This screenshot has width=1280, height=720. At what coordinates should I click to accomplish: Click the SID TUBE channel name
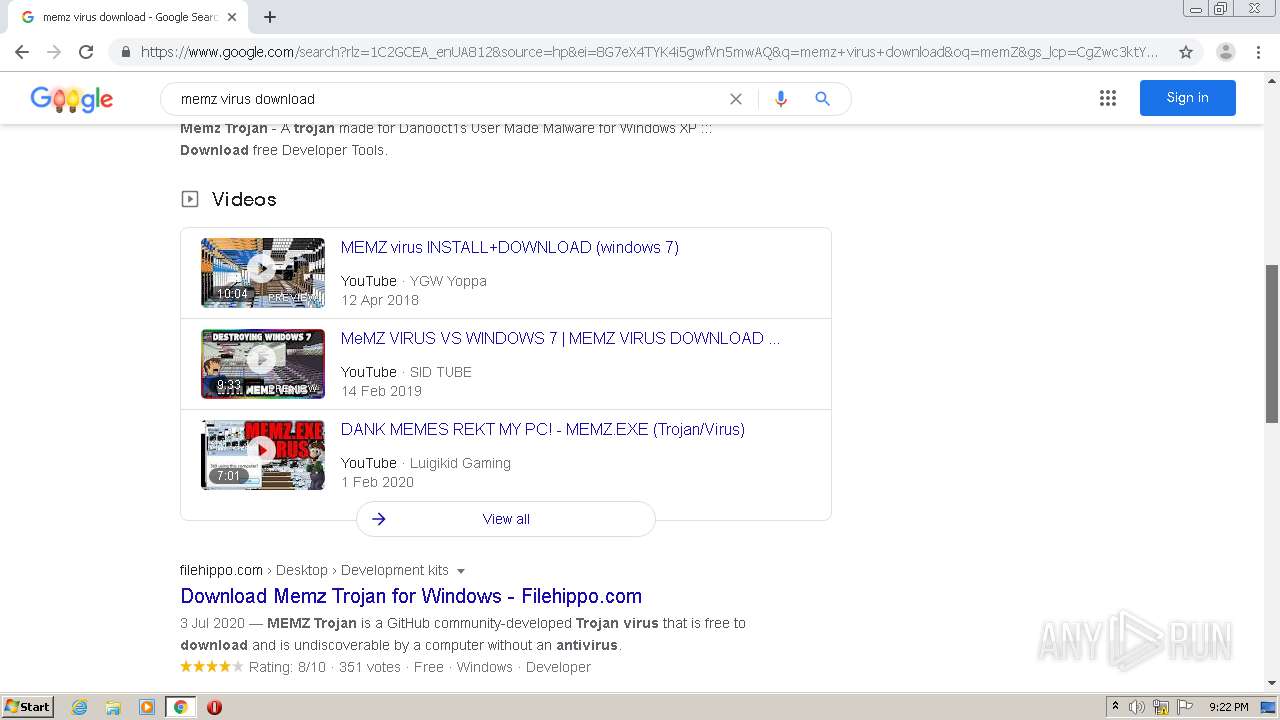click(x=440, y=372)
